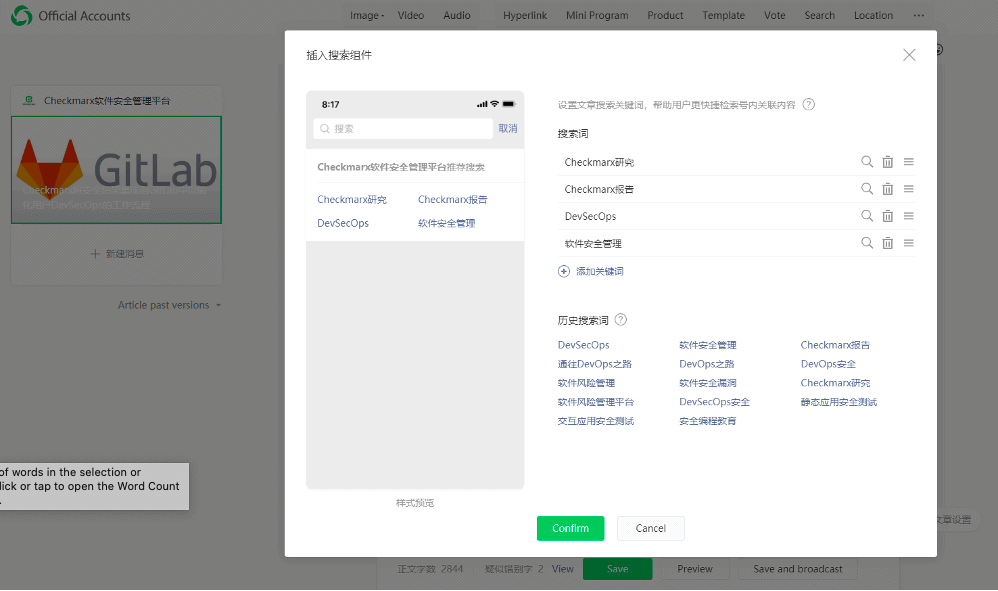Image resolution: width=998 pixels, height=591 pixels.
Task: Click DevSecOps in the phone preview
Action: 343,223
